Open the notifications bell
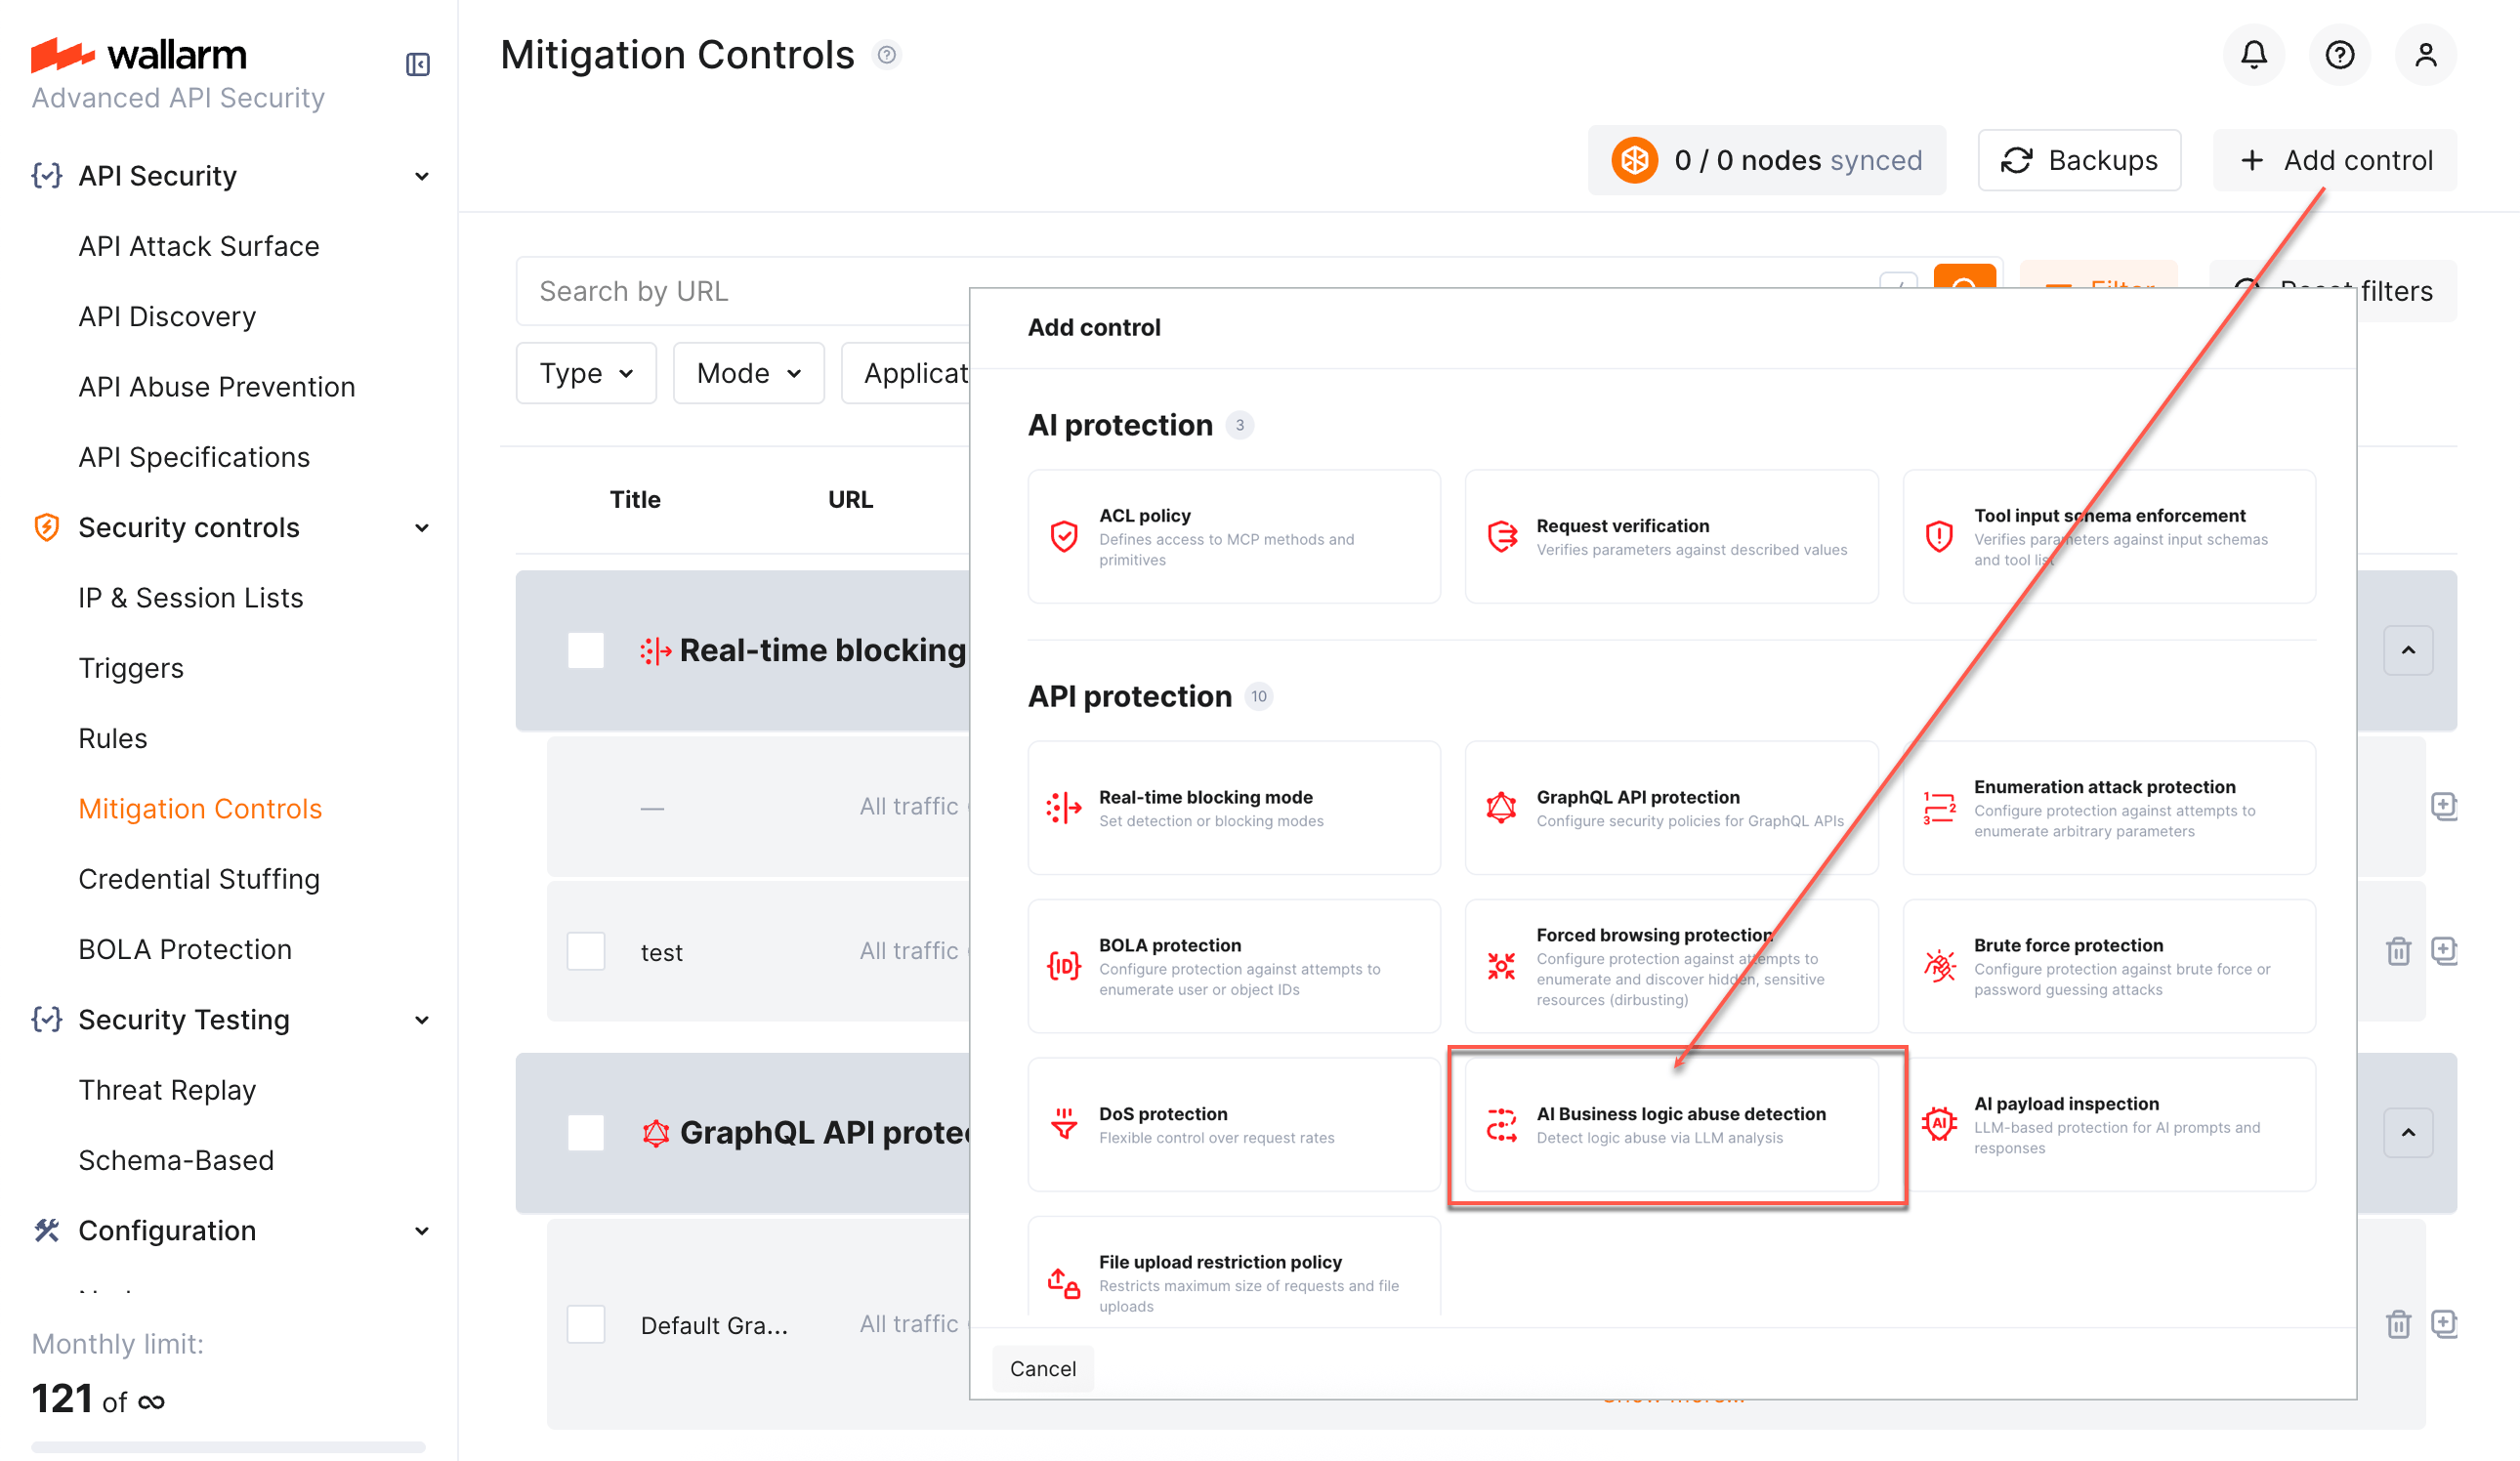 tap(2253, 55)
